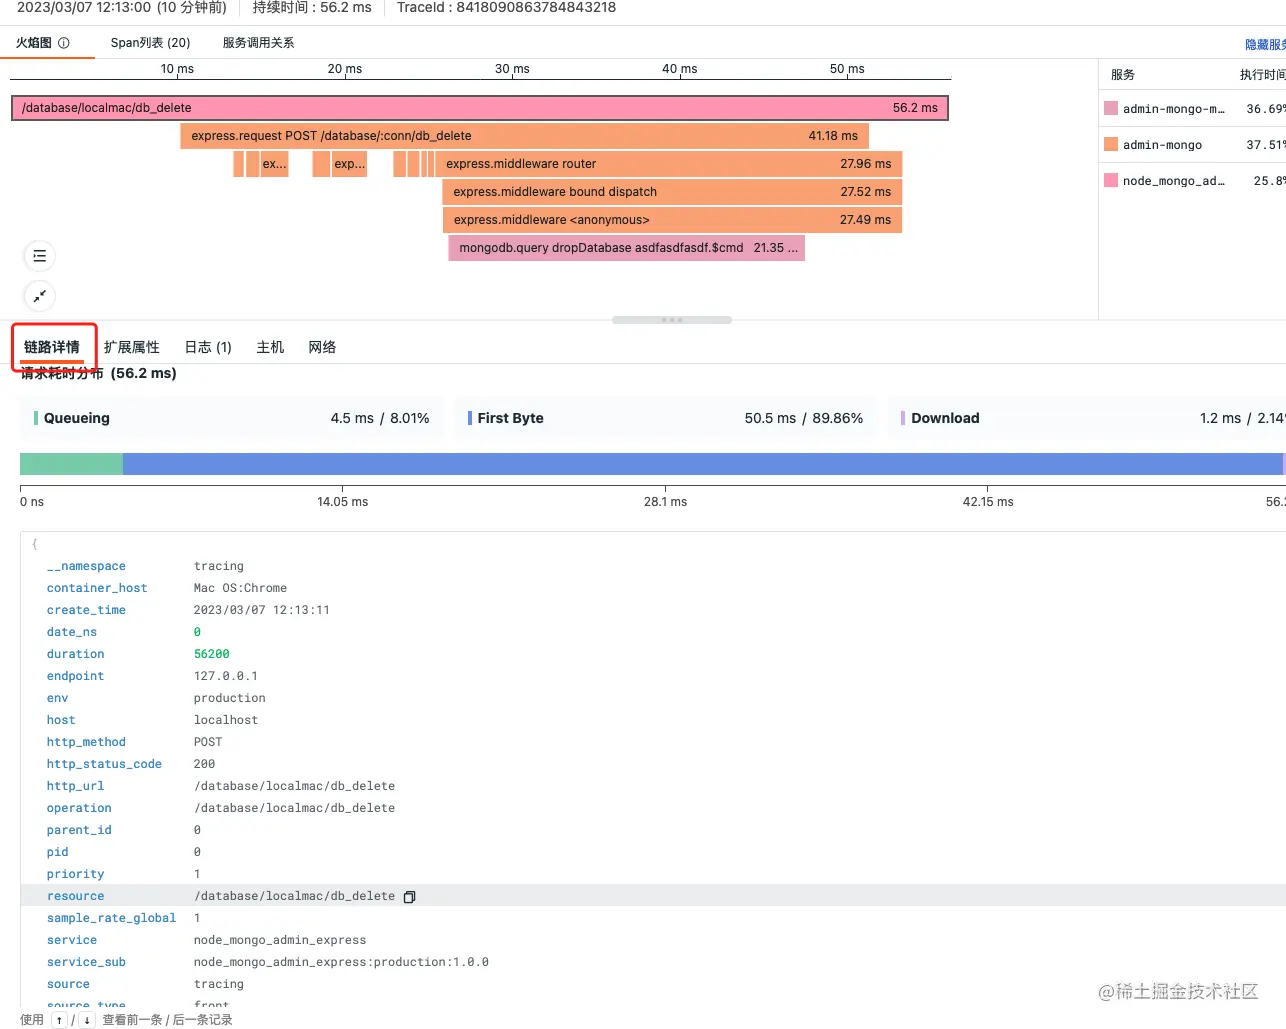Open the 日志 (1) tab

click(208, 347)
